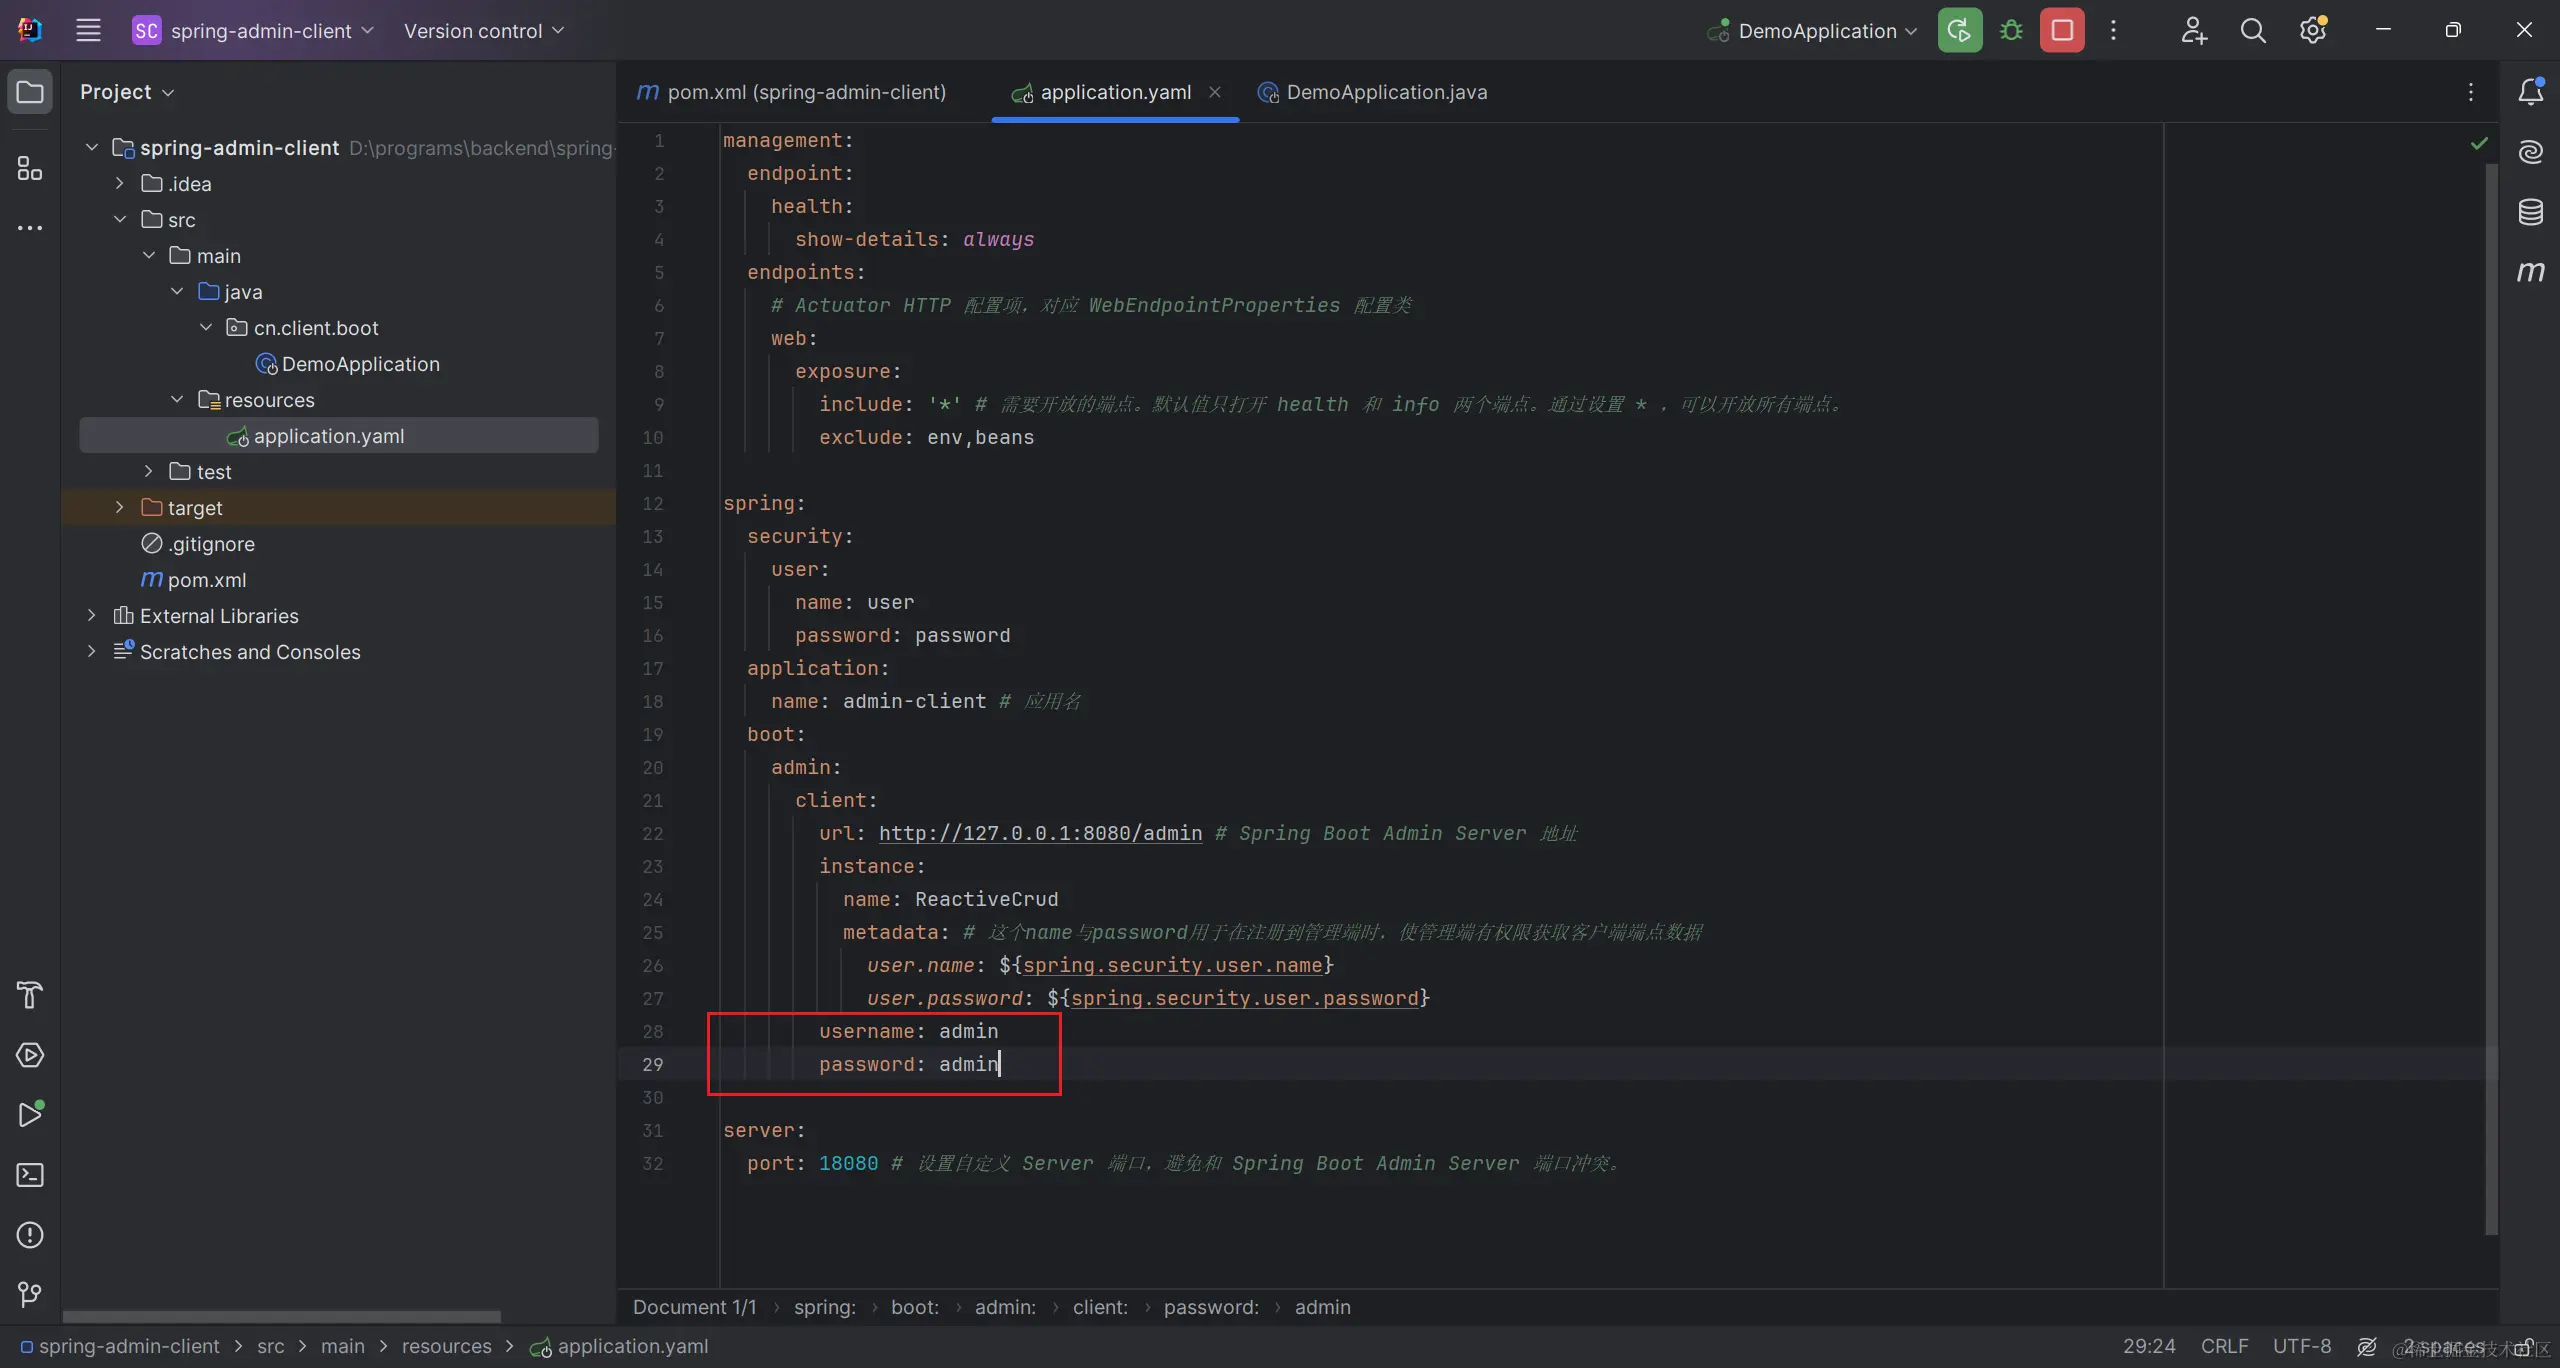This screenshot has width=2560, height=1368.
Task: Open the Git tool window icon
Action: tap(30, 1295)
